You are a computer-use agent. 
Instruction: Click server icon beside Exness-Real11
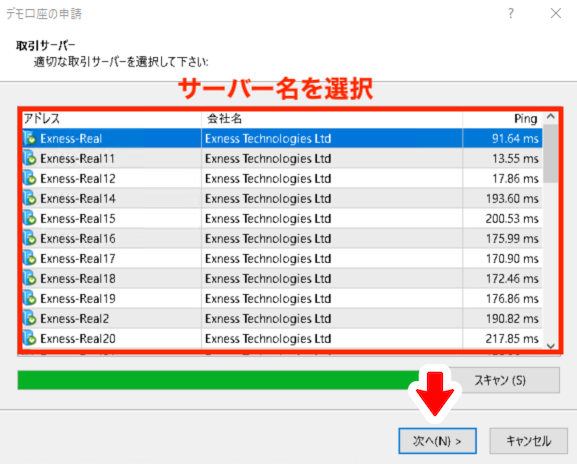pos(29,158)
